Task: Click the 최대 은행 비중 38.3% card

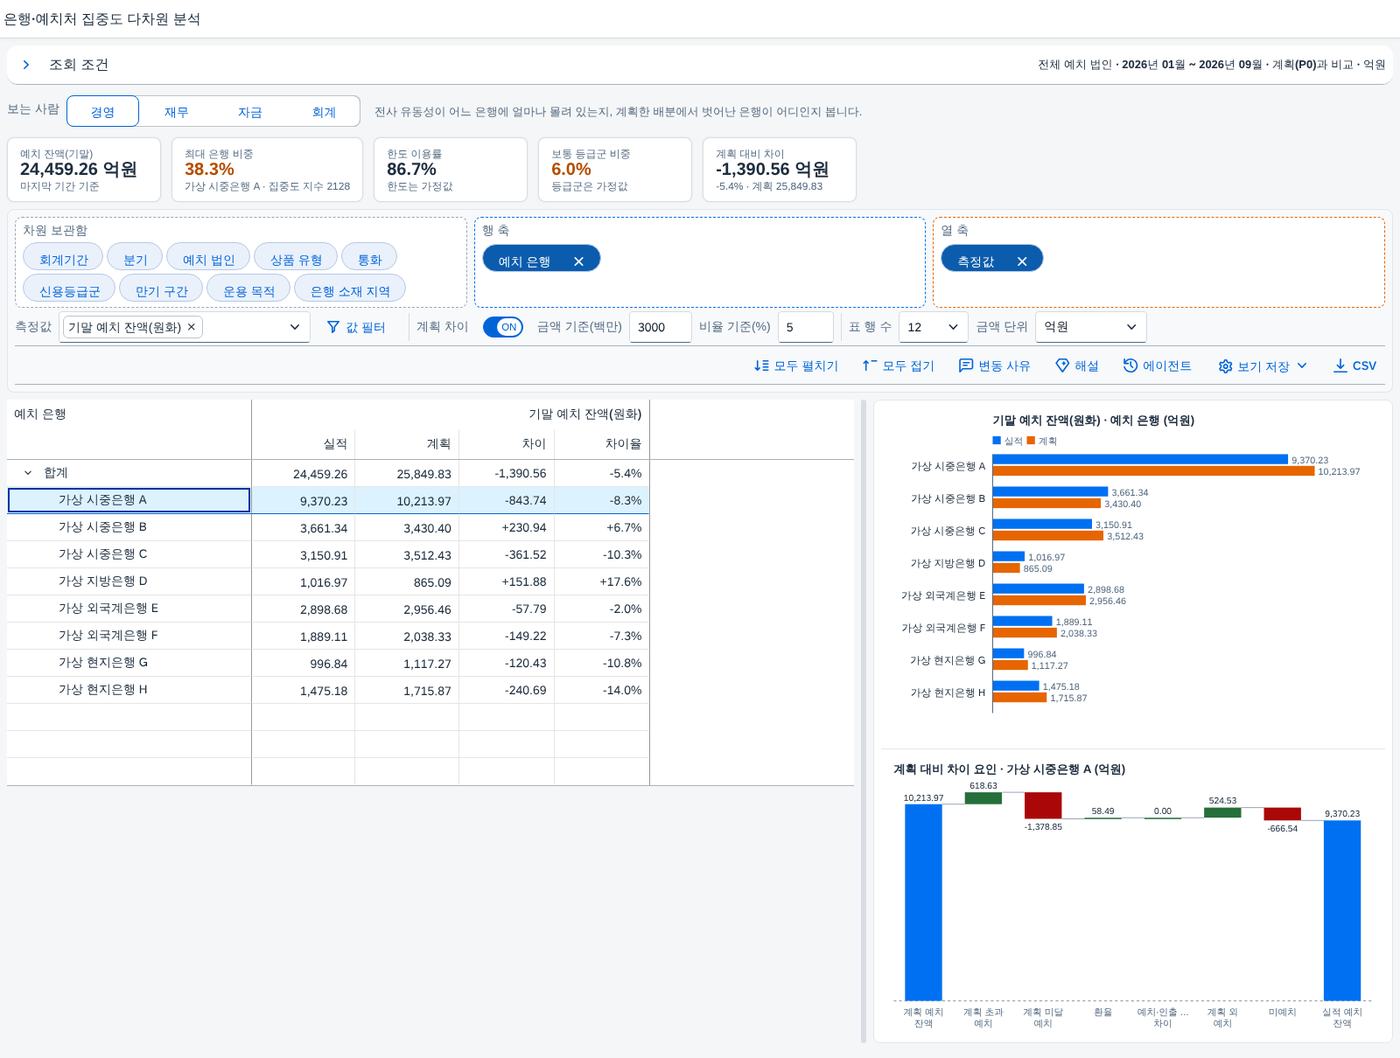Action: (267, 170)
